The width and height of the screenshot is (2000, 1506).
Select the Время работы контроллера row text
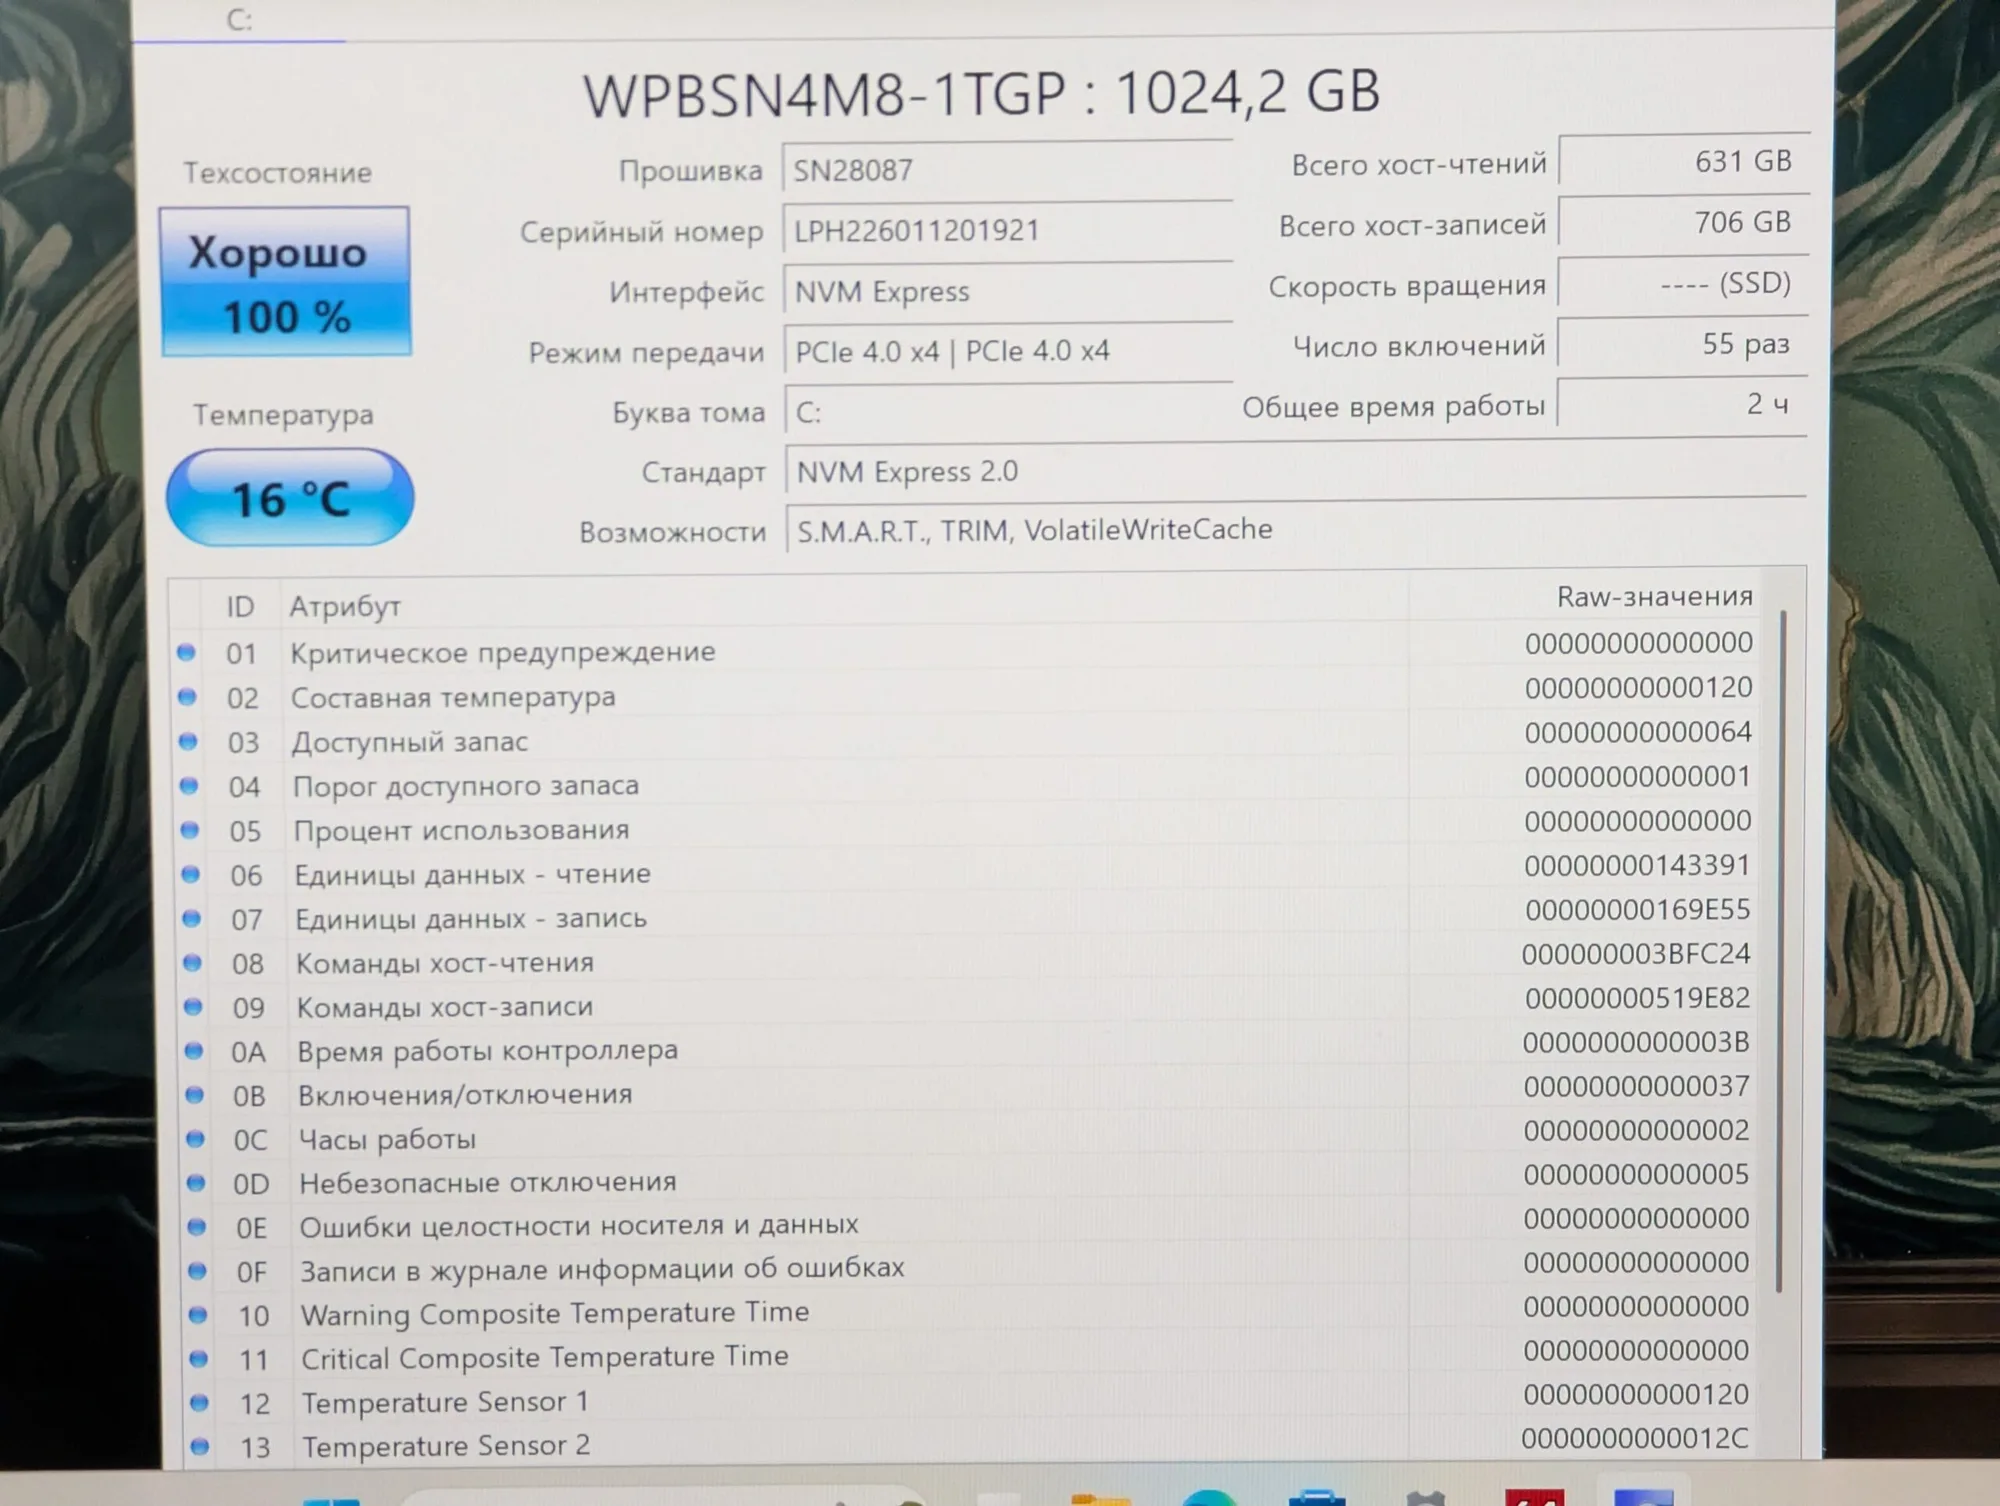(x=488, y=1051)
